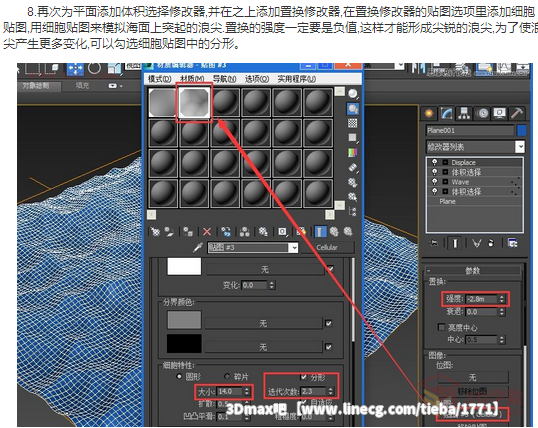Open the Motion panel tab
Image resolution: width=538 pixels, height=428 pixels.
coord(482,113)
